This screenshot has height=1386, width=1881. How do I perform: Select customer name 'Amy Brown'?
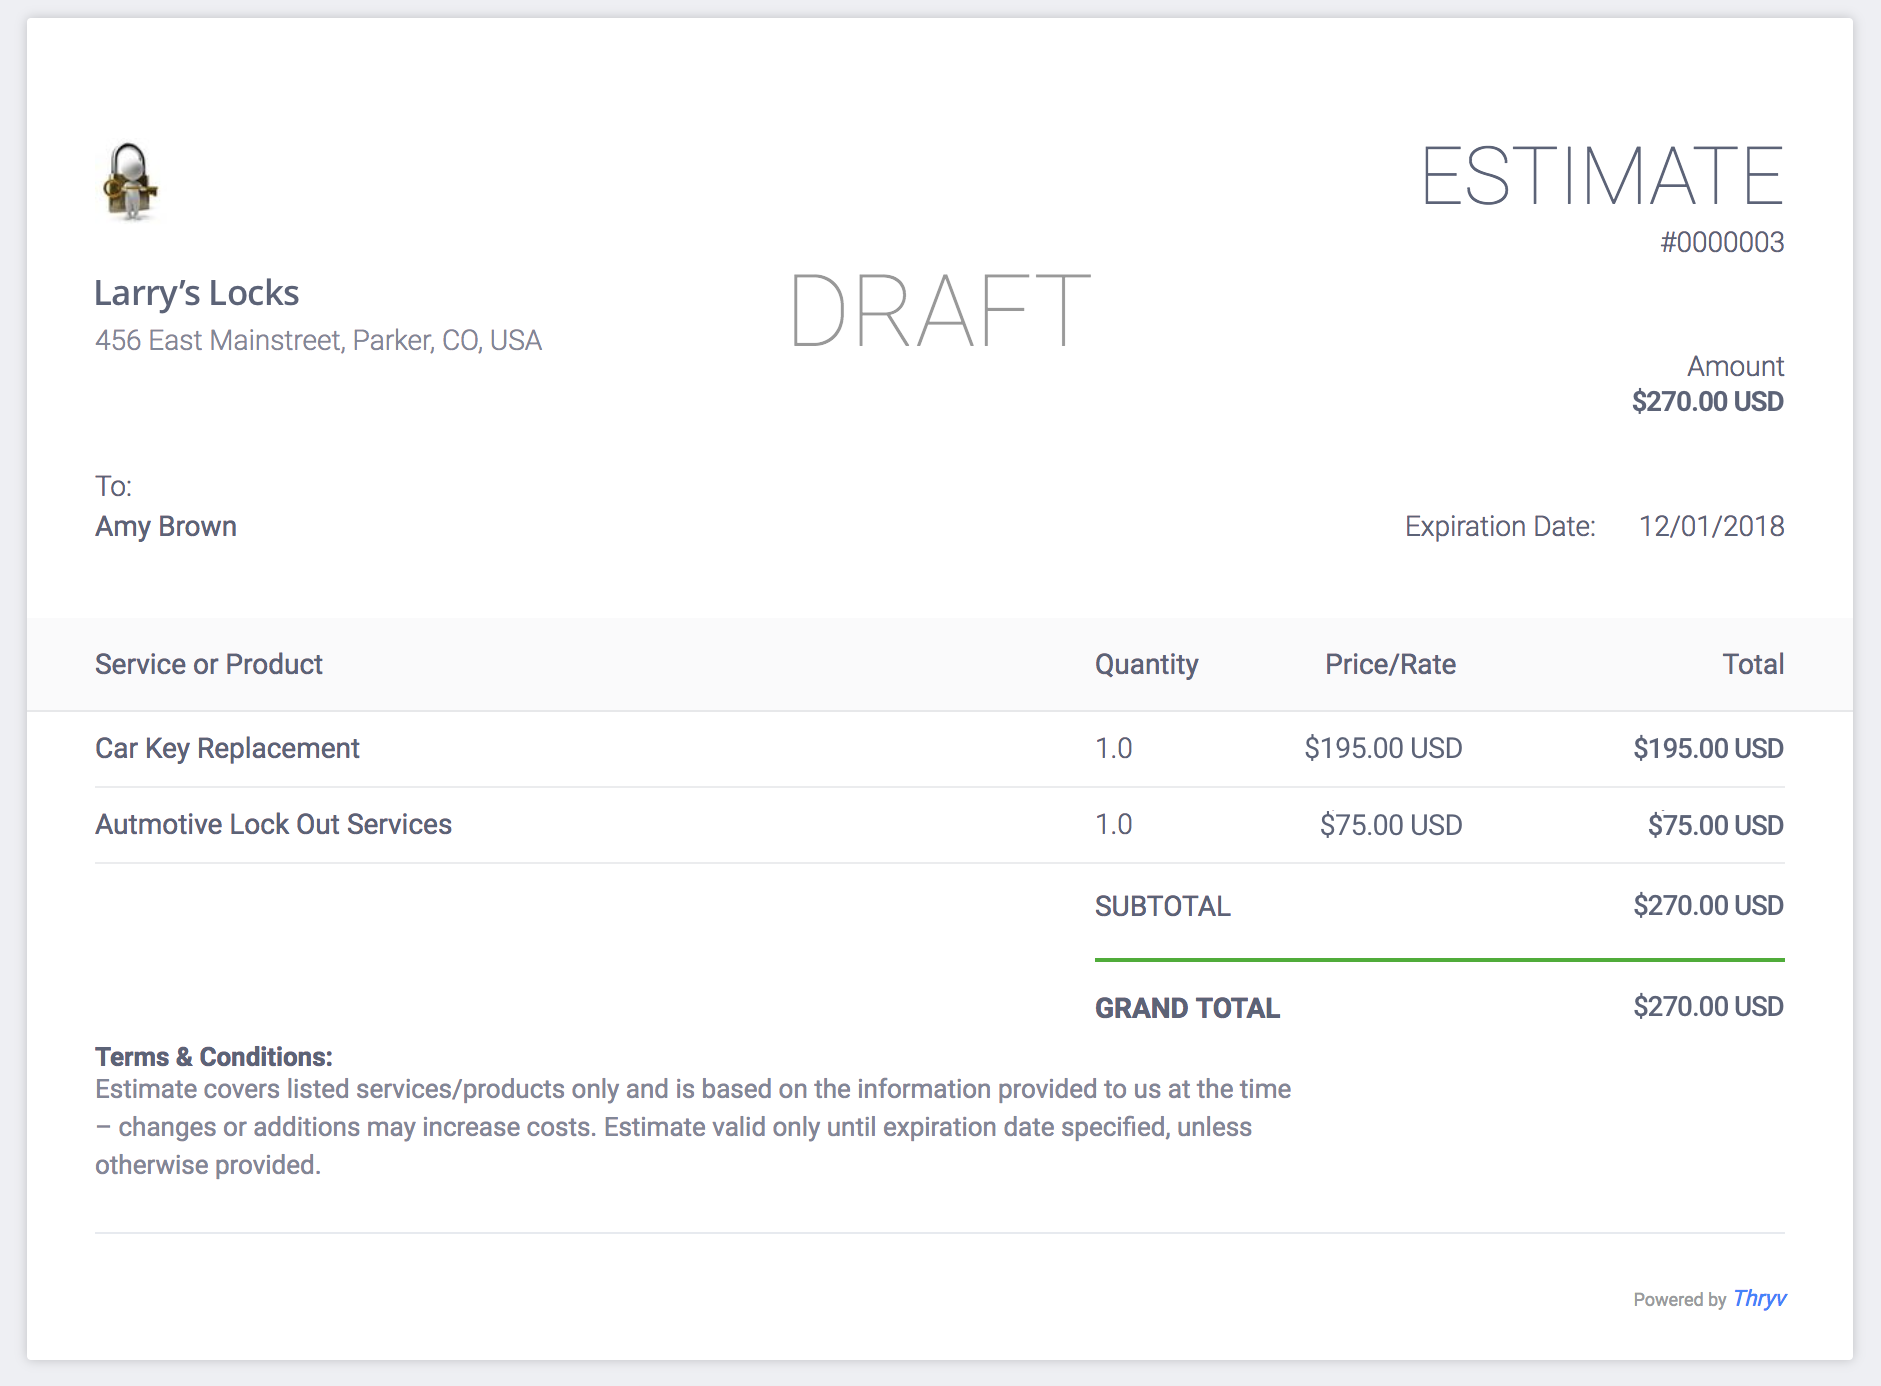(x=166, y=527)
